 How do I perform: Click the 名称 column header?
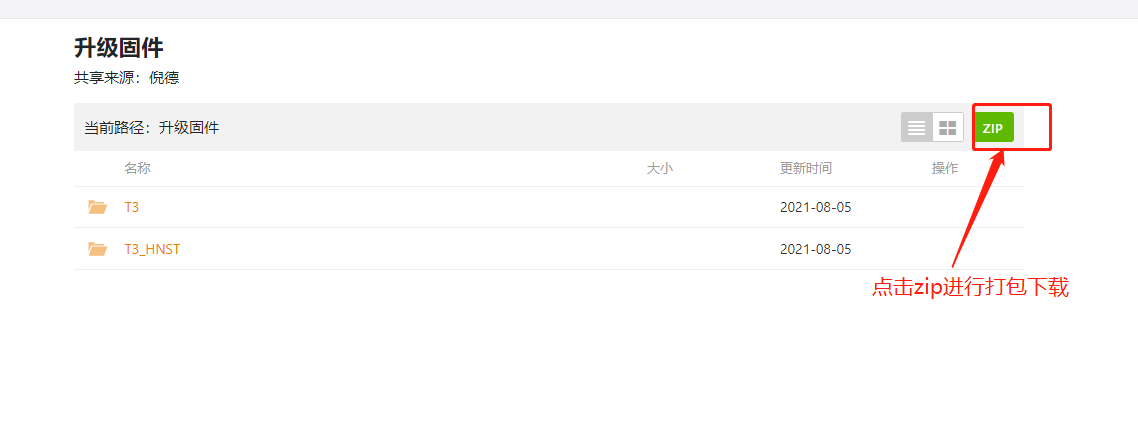pos(137,168)
